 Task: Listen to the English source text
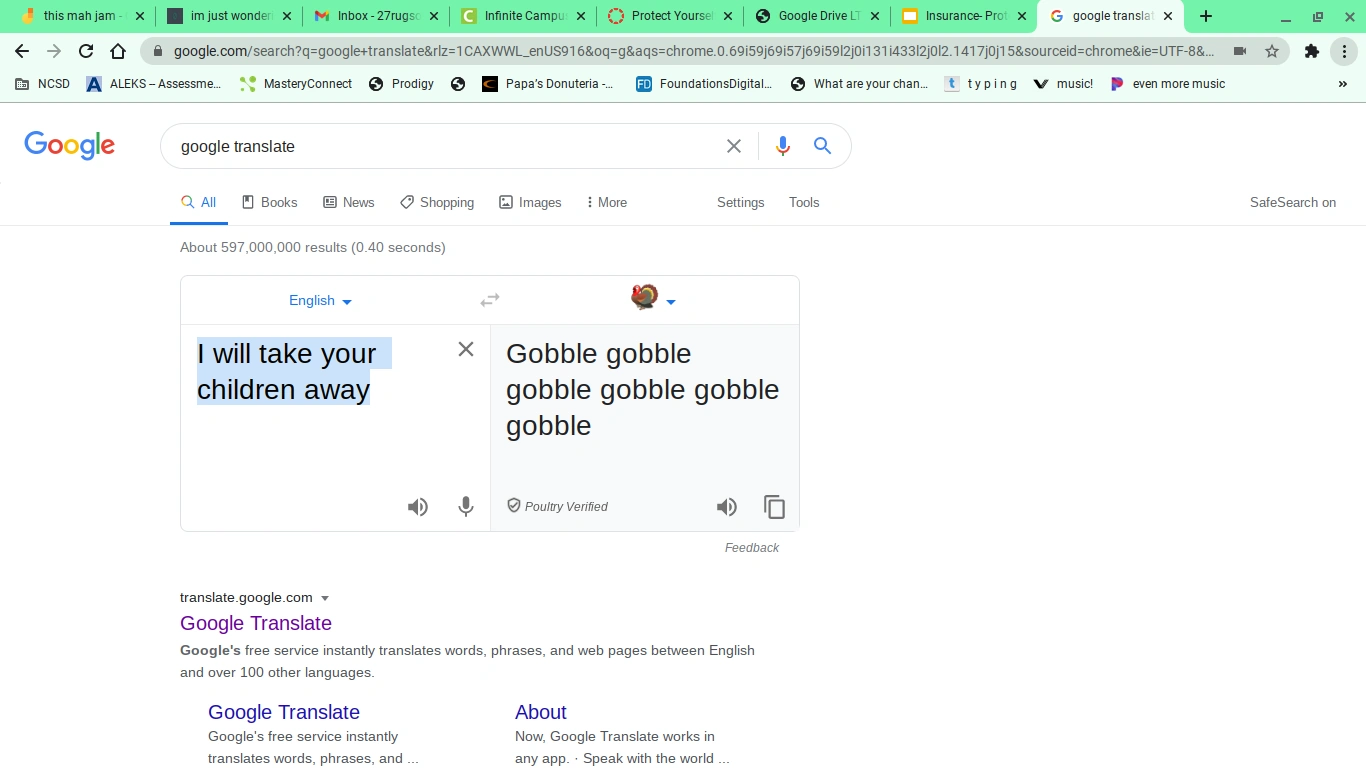coord(418,507)
